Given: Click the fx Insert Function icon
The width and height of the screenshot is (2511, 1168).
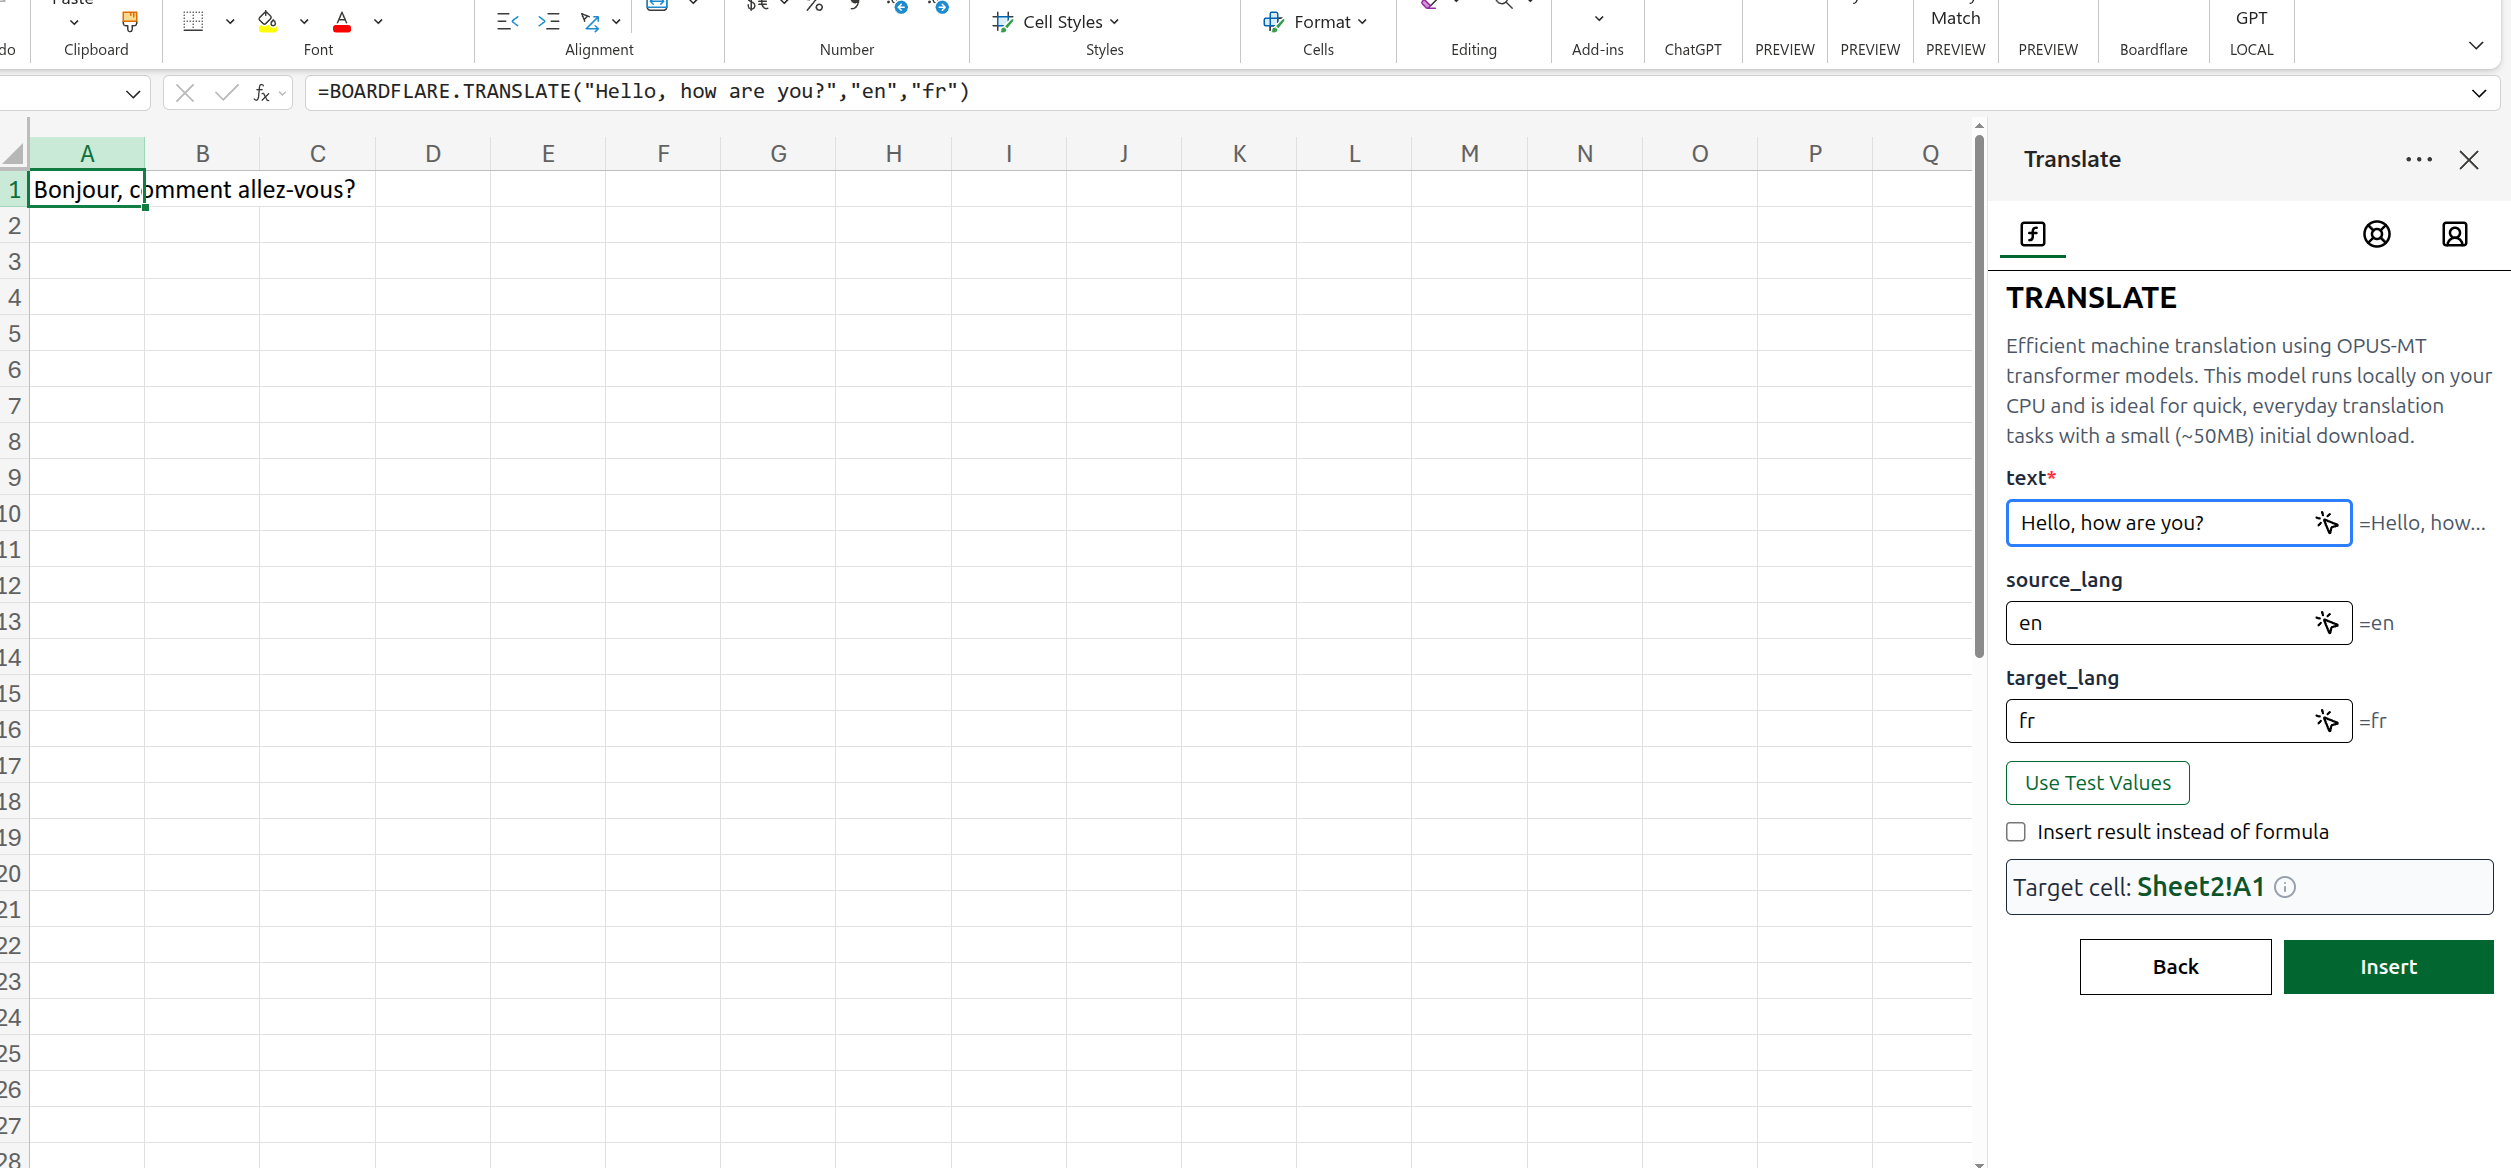Looking at the screenshot, I should click(261, 93).
